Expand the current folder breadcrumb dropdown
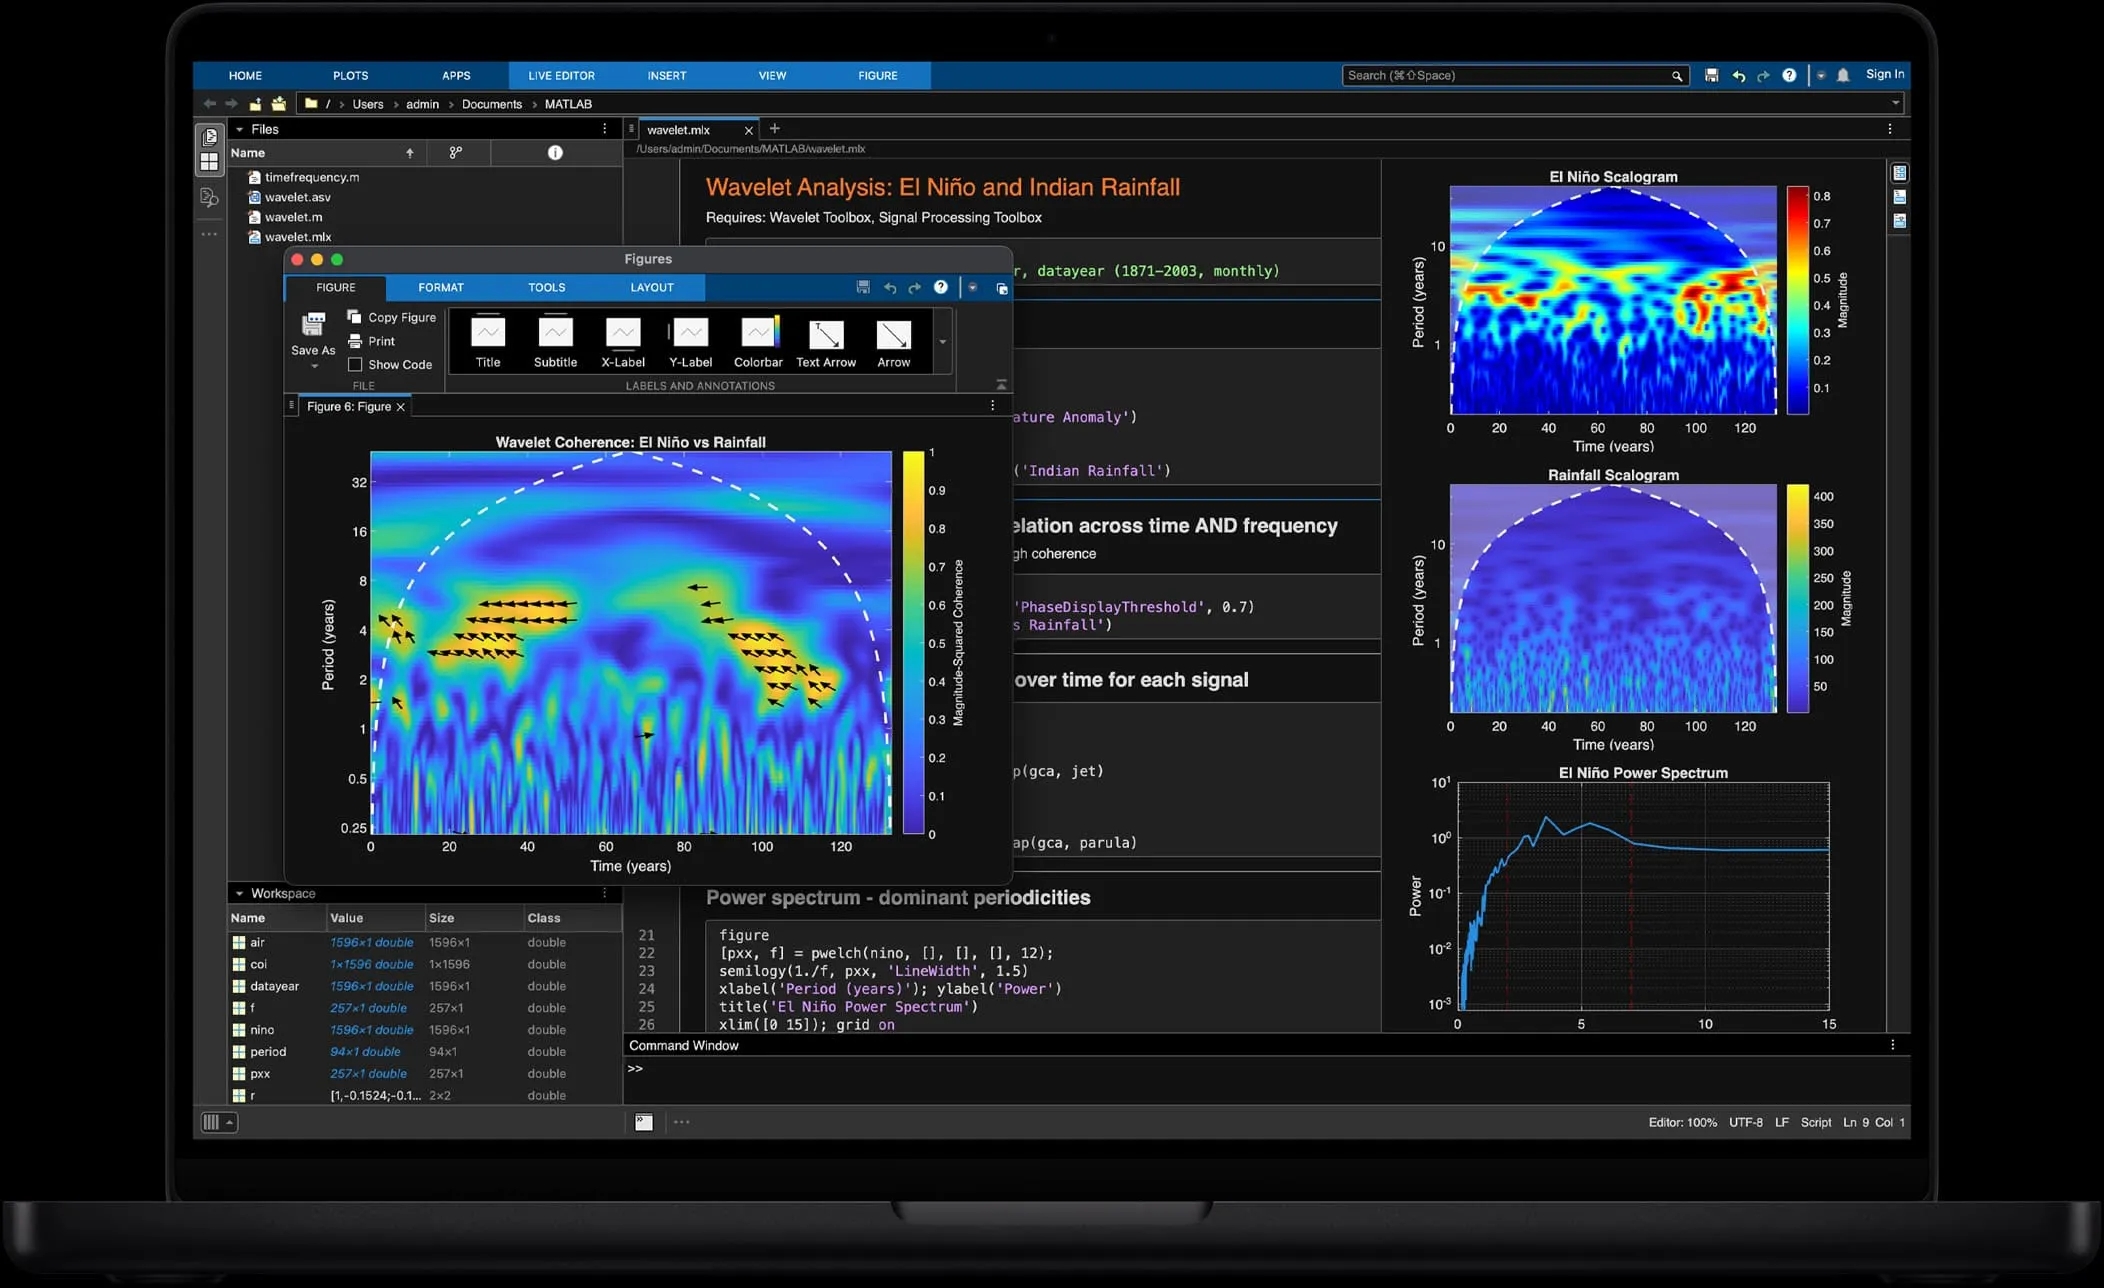Screen dimensions: 2104x1288 tap(1894, 102)
